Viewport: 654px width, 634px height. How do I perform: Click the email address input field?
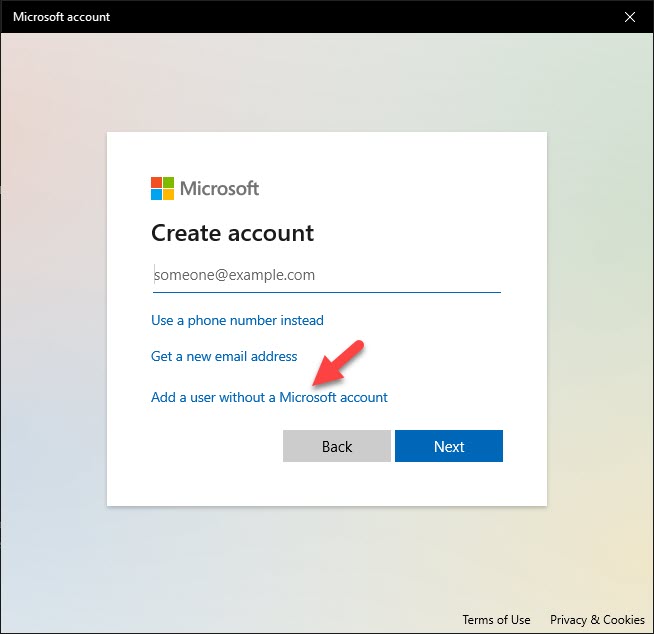[327, 275]
